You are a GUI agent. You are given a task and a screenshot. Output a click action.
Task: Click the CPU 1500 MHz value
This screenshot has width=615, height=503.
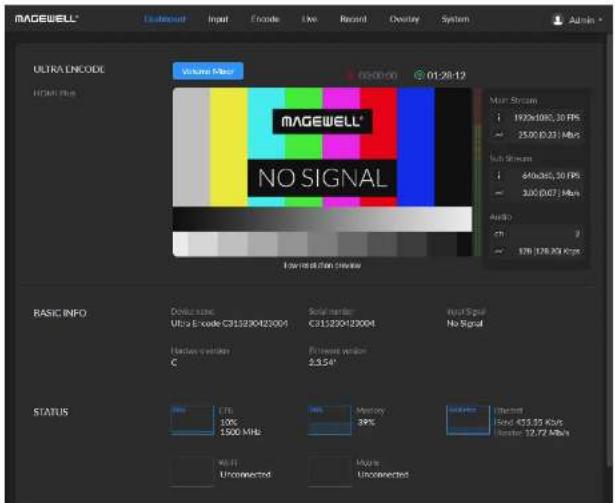click(240, 432)
